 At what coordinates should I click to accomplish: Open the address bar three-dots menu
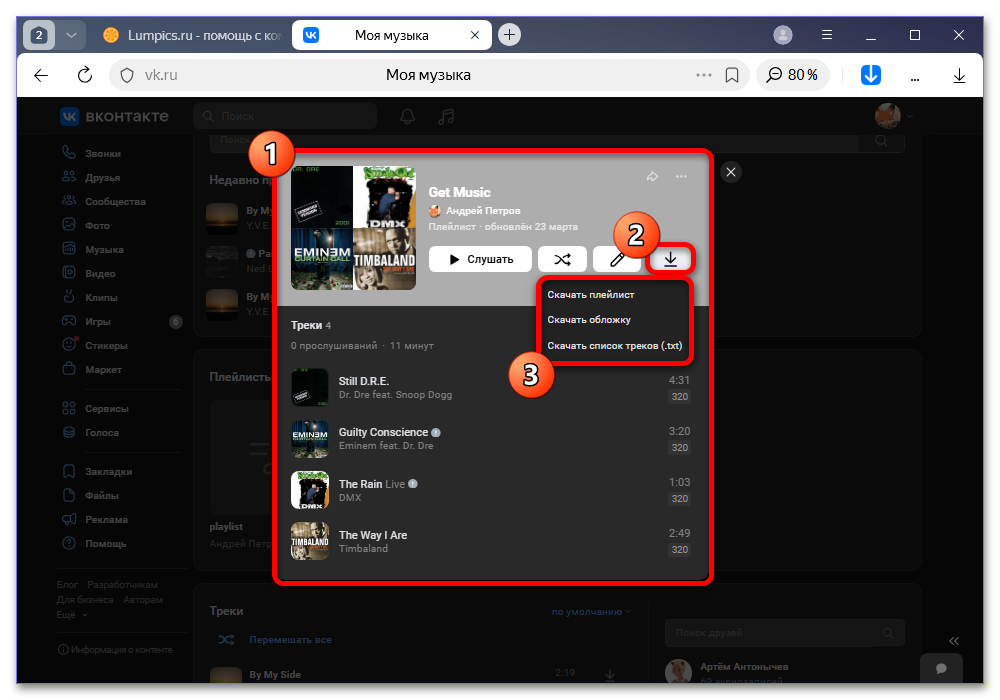point(703,75)
